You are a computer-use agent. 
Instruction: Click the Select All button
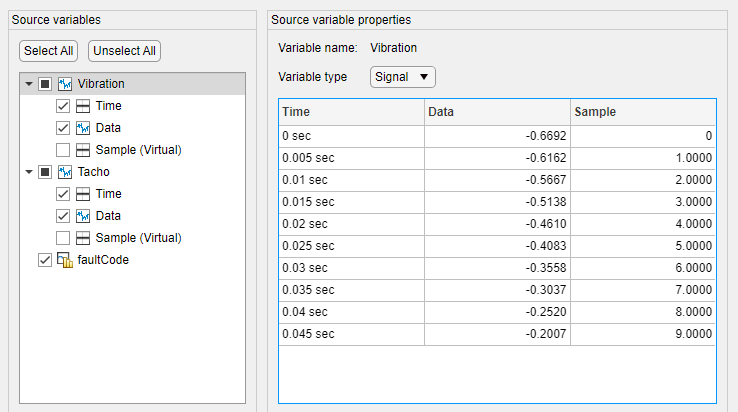coord(48,51)
